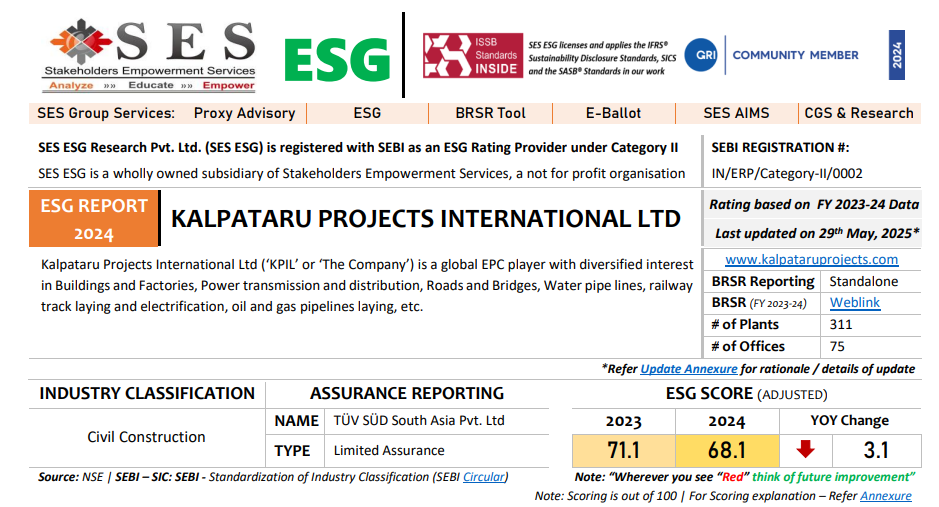This screenshot has height=507, width=939.
Task: Click the COMMUNITY MEMBER text
Action: click(795, 55)
